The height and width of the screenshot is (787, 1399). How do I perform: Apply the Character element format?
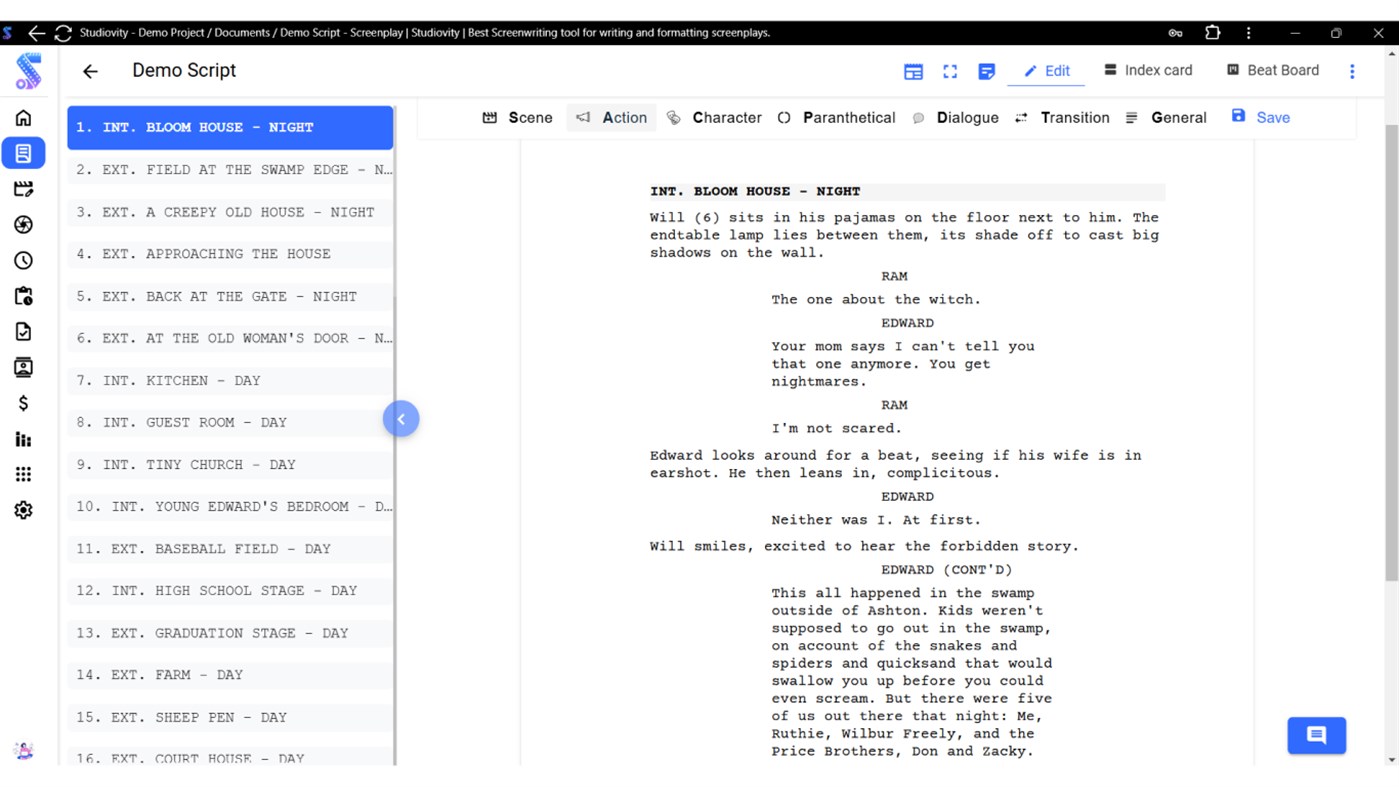(x=714, y=118)
